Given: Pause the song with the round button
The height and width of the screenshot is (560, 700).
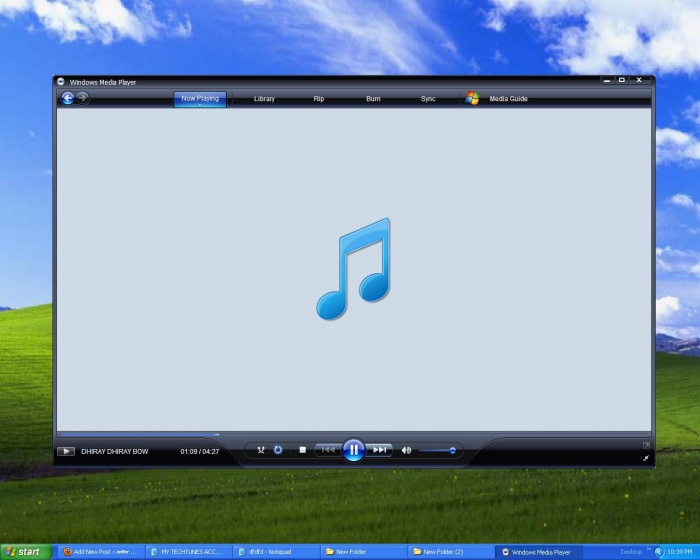Looking at the screenshot, I should (x=354, y=450).
